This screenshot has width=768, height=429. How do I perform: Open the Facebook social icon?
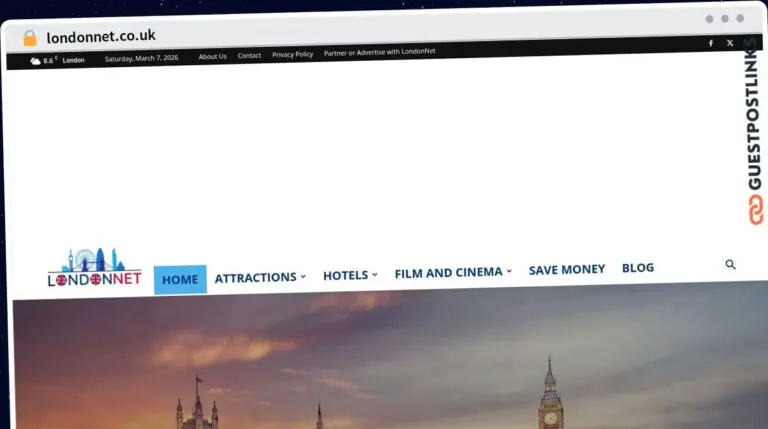(x=711, y=43)
